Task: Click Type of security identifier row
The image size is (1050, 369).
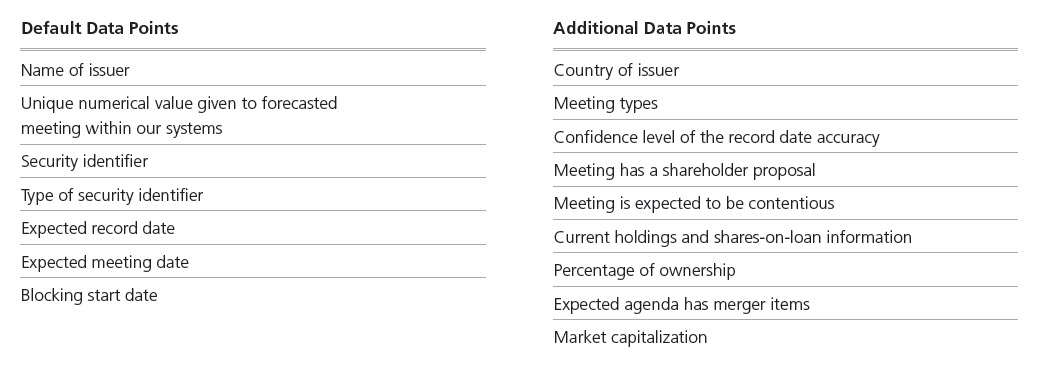Action: [253, 194]
